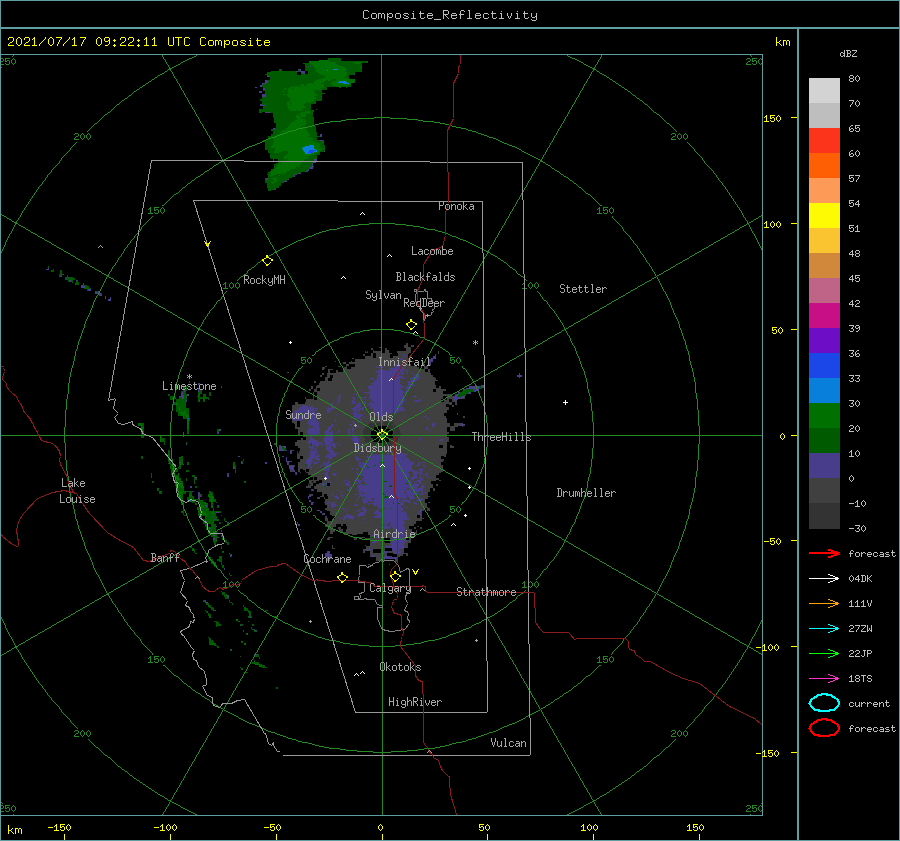Pick the lightest gray 80-70 dBZ swatch

pos(824,91)
